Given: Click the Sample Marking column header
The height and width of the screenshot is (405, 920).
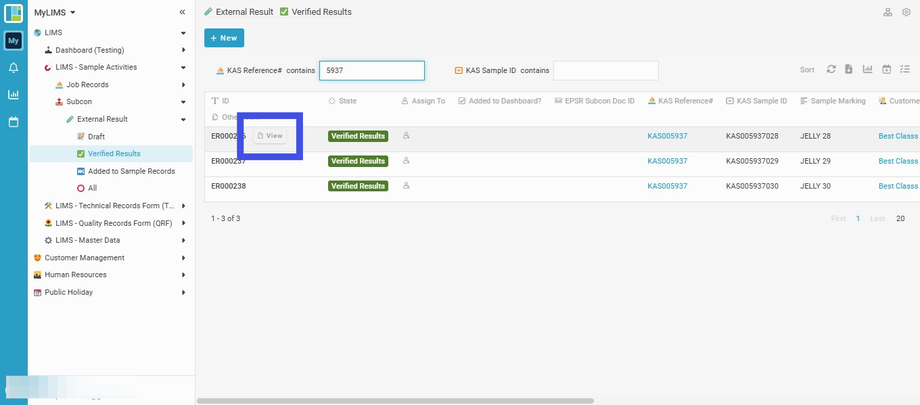Looking at the screenshot, I should click(x=833, y=101).
